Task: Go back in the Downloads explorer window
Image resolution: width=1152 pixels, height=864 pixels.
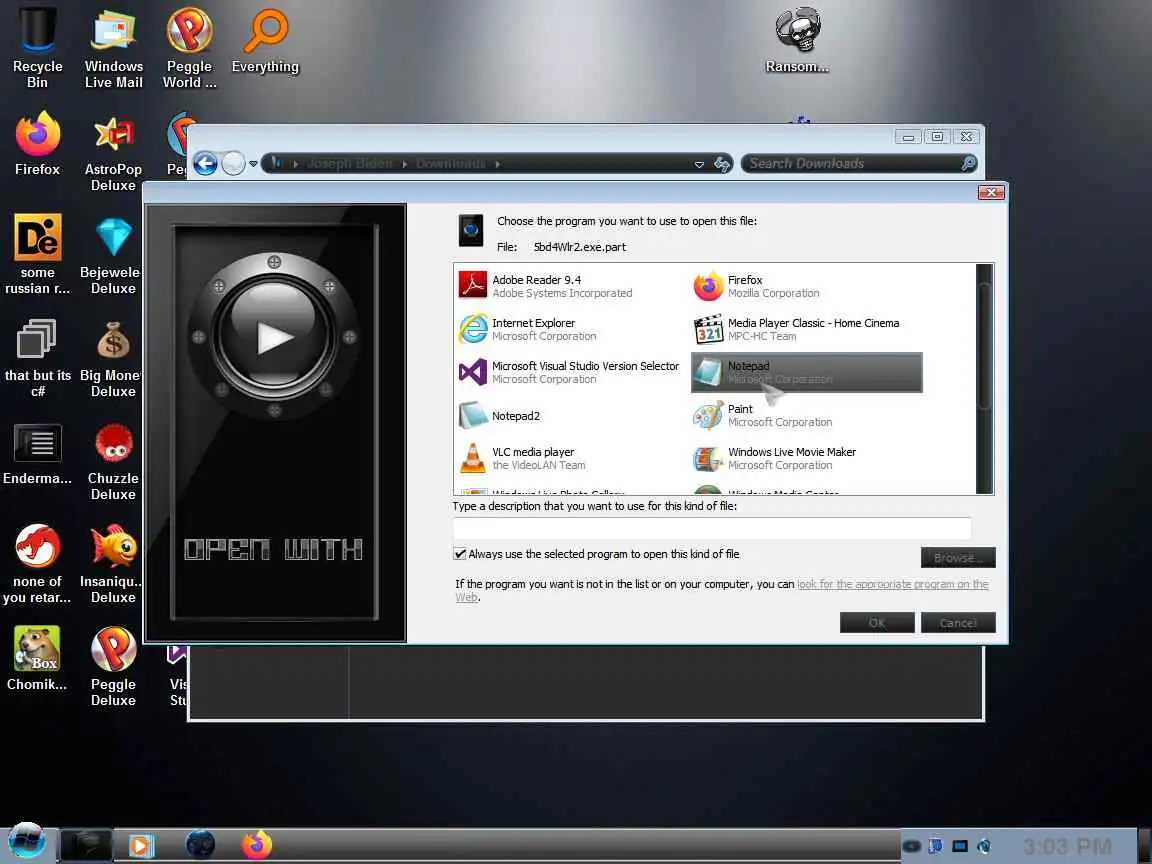Action: (205, 163)
